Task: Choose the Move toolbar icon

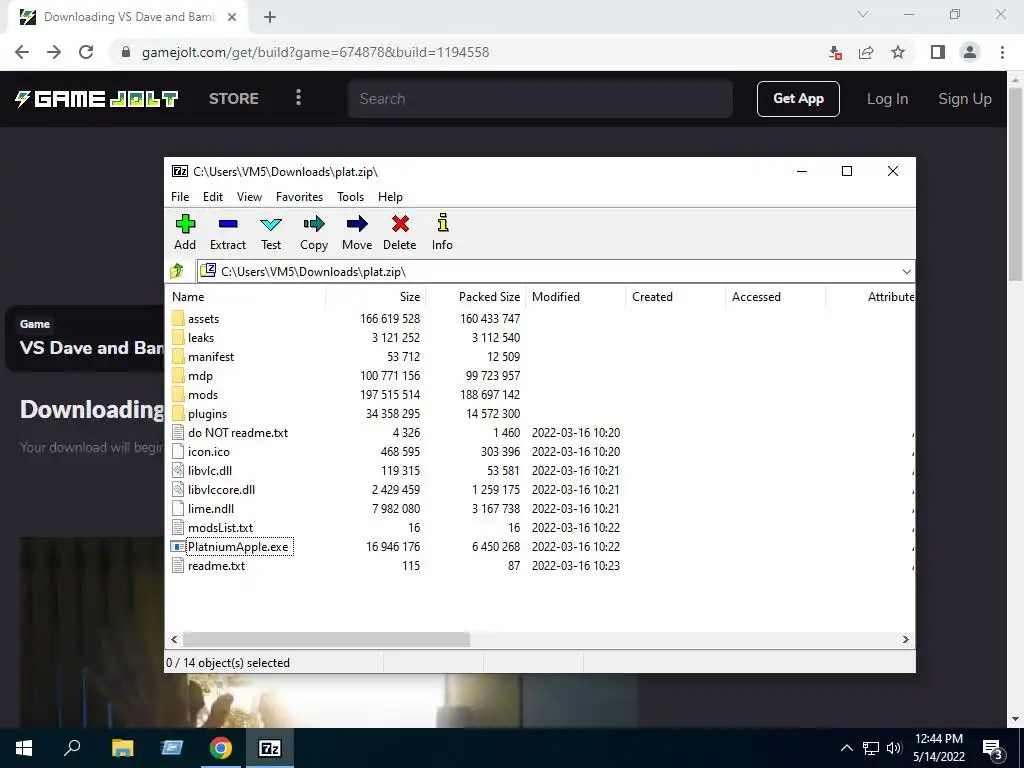Action: 357,224
